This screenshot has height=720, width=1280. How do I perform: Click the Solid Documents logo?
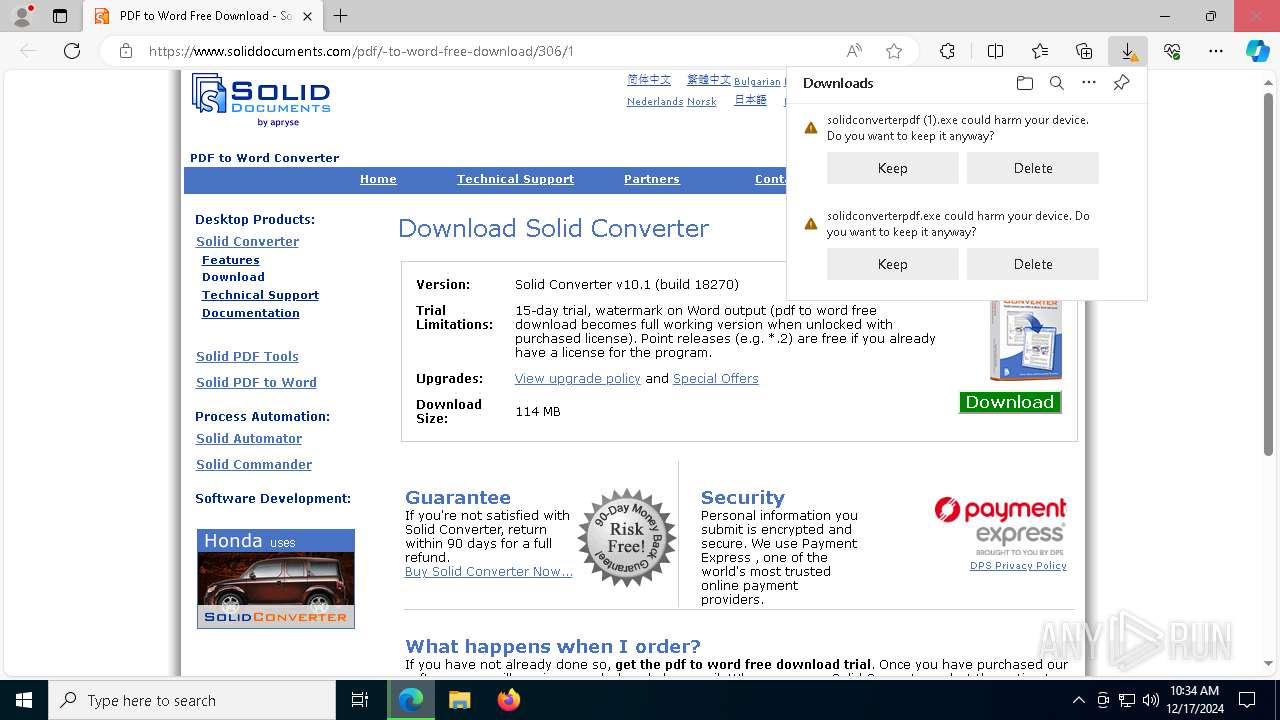(x=261, y=100)
